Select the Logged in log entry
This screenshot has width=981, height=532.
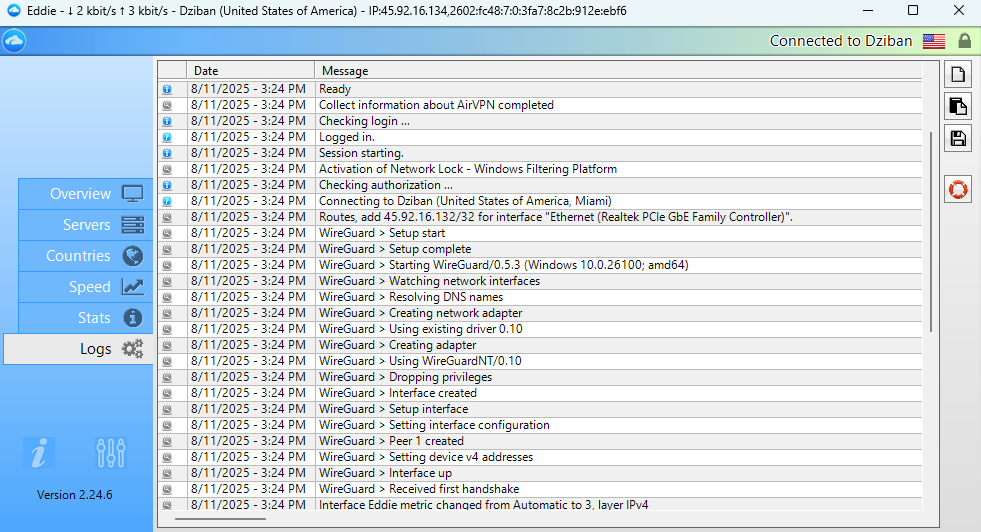tap(540, 137)
